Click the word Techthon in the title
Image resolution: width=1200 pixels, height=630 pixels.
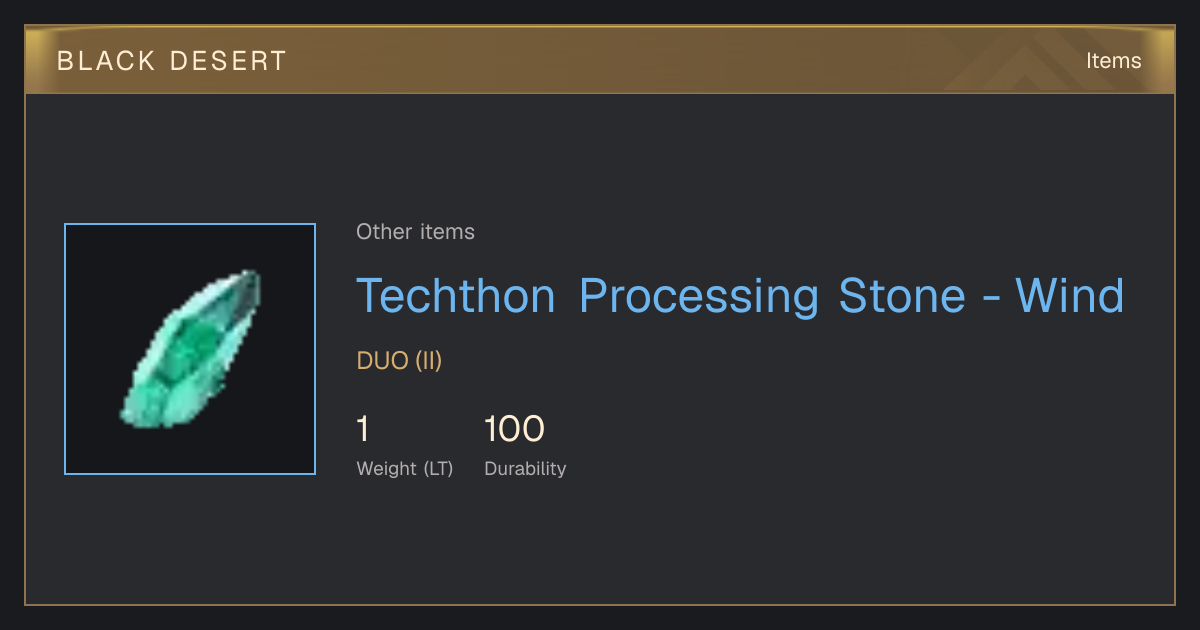(456, 296)
